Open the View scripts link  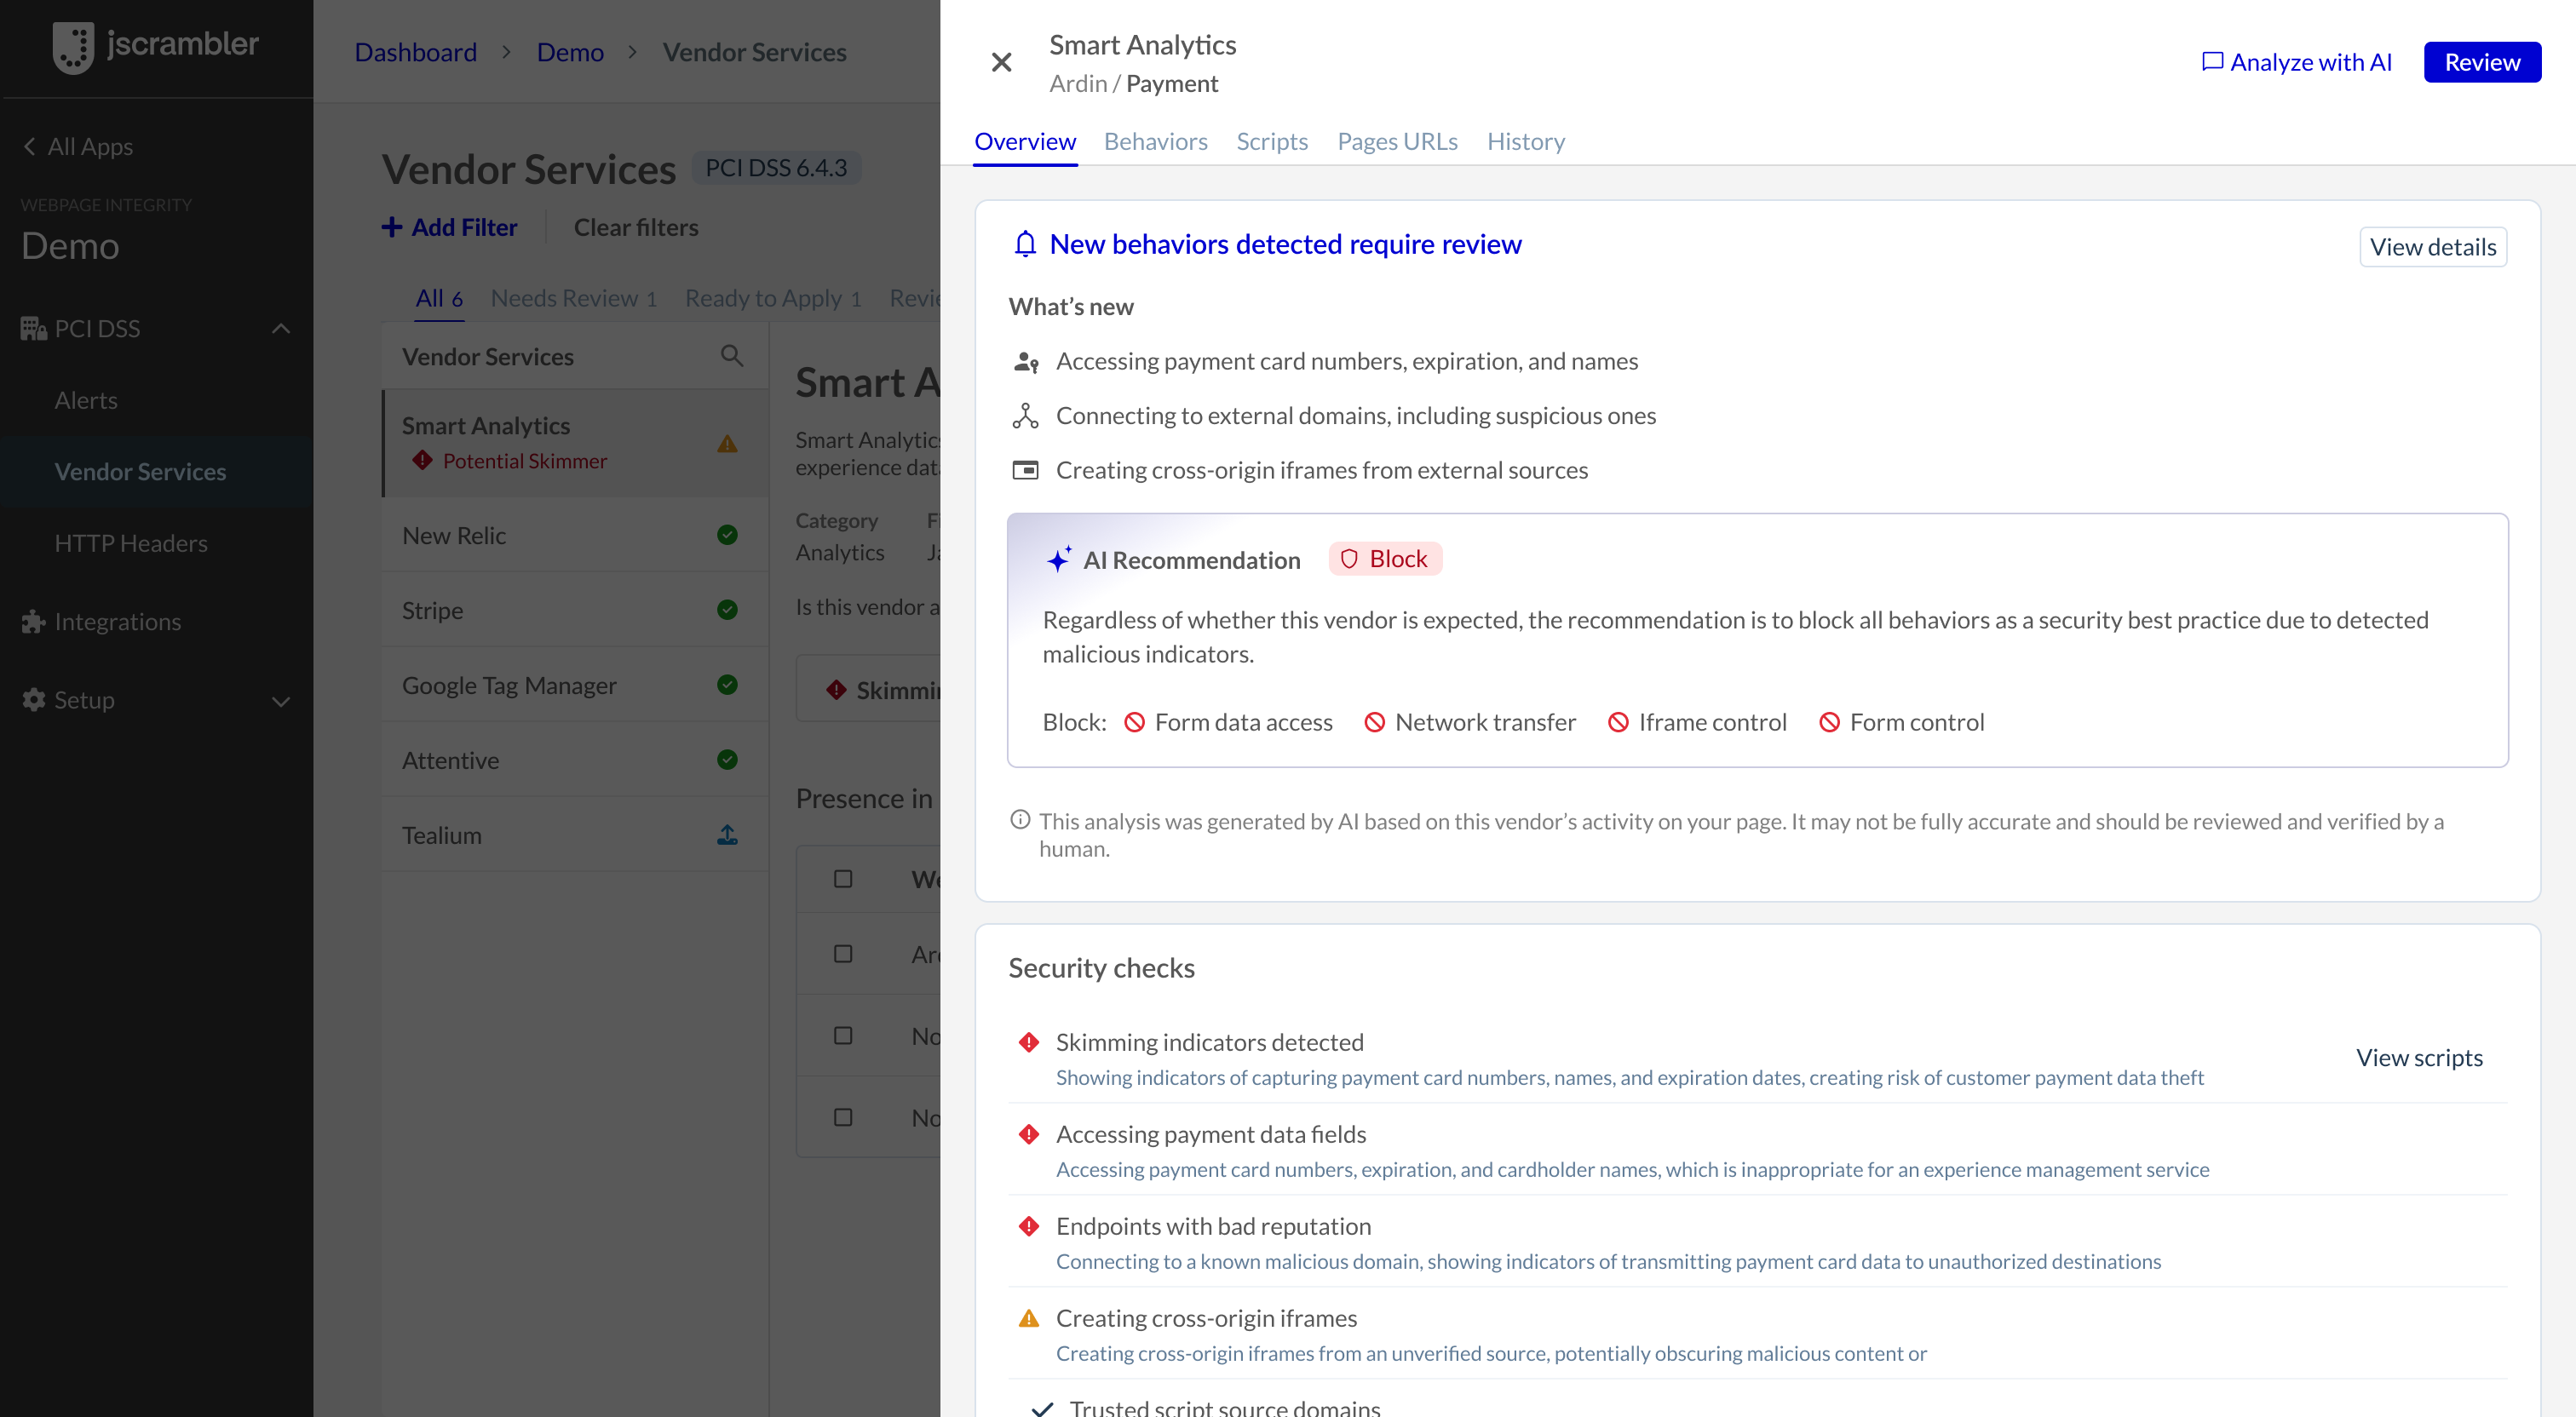2418,1058
